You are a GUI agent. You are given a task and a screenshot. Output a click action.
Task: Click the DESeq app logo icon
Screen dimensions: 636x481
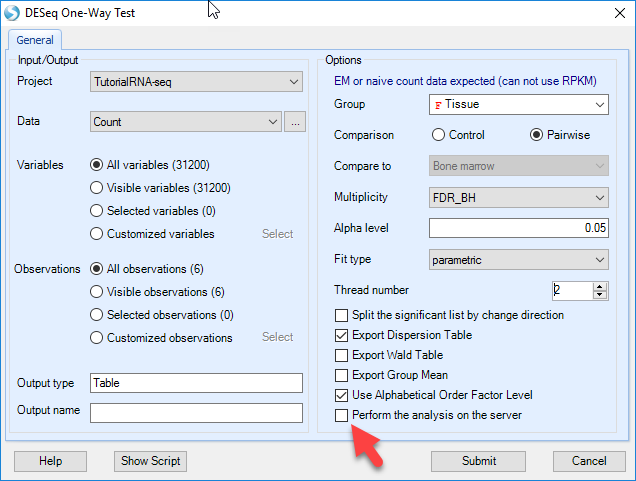tap(12, 13)
